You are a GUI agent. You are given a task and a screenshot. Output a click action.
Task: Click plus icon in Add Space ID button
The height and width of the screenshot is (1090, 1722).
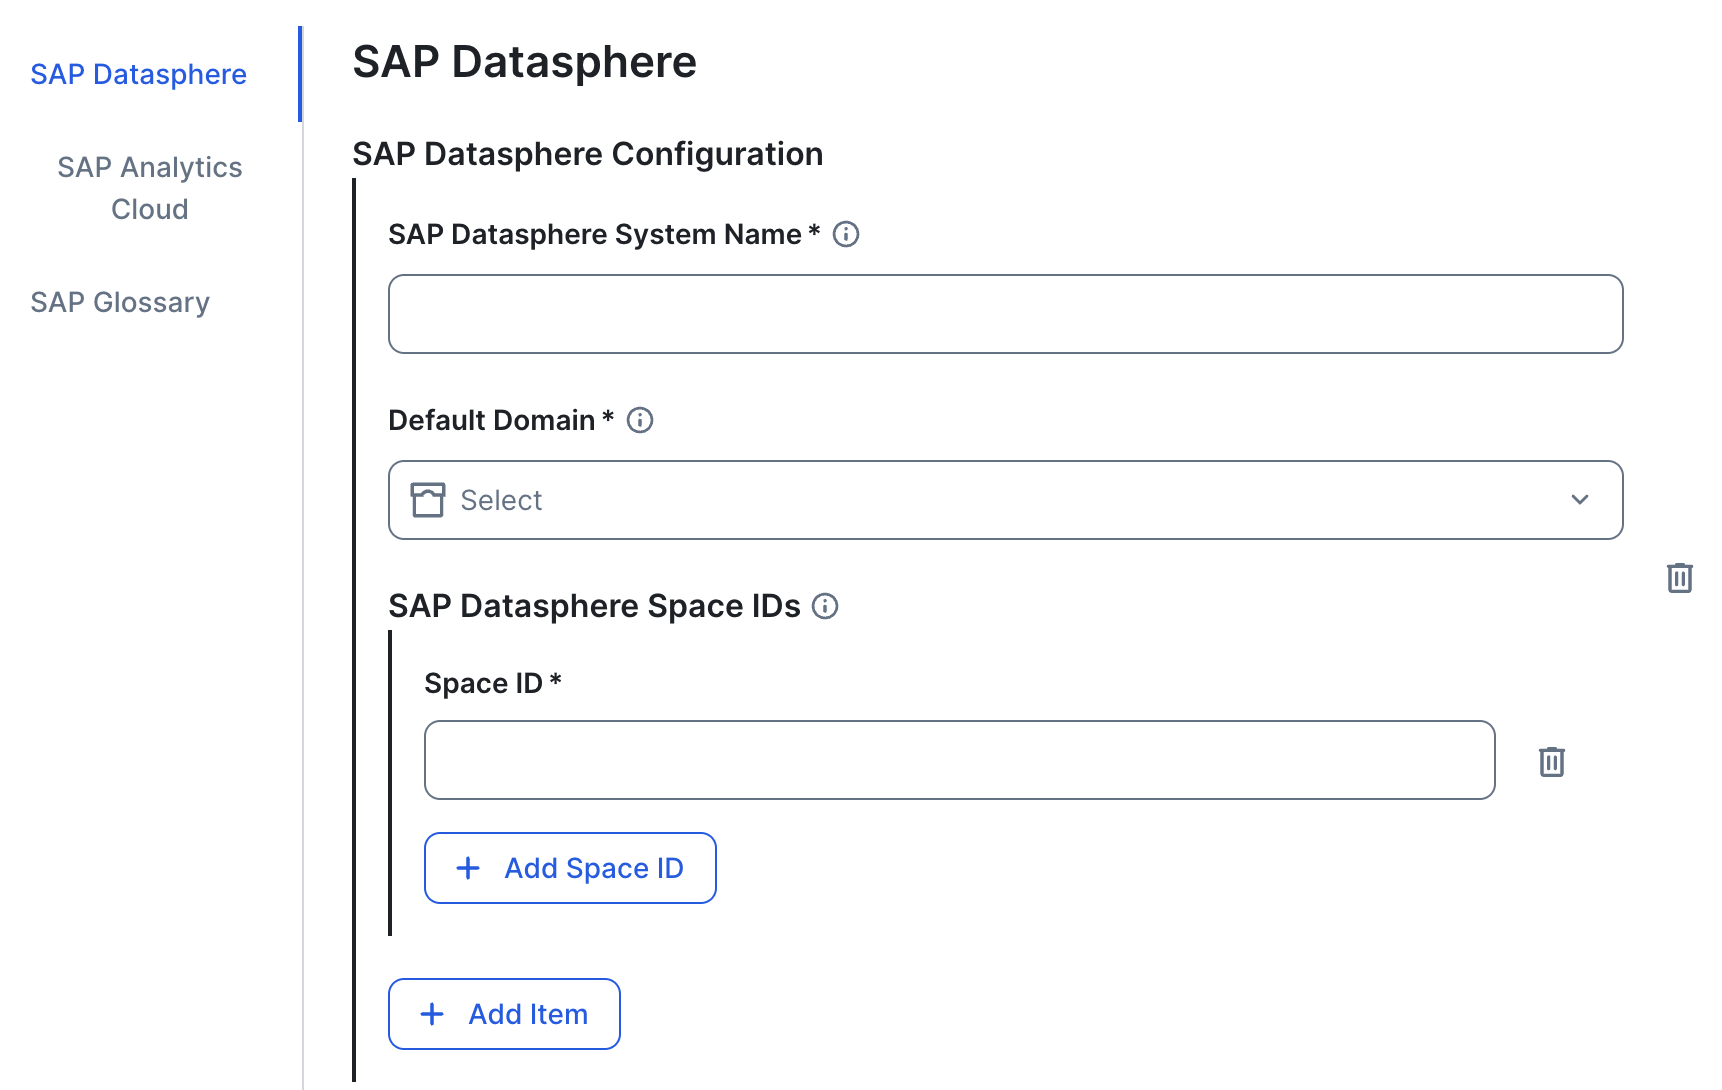tap(468, 868)
